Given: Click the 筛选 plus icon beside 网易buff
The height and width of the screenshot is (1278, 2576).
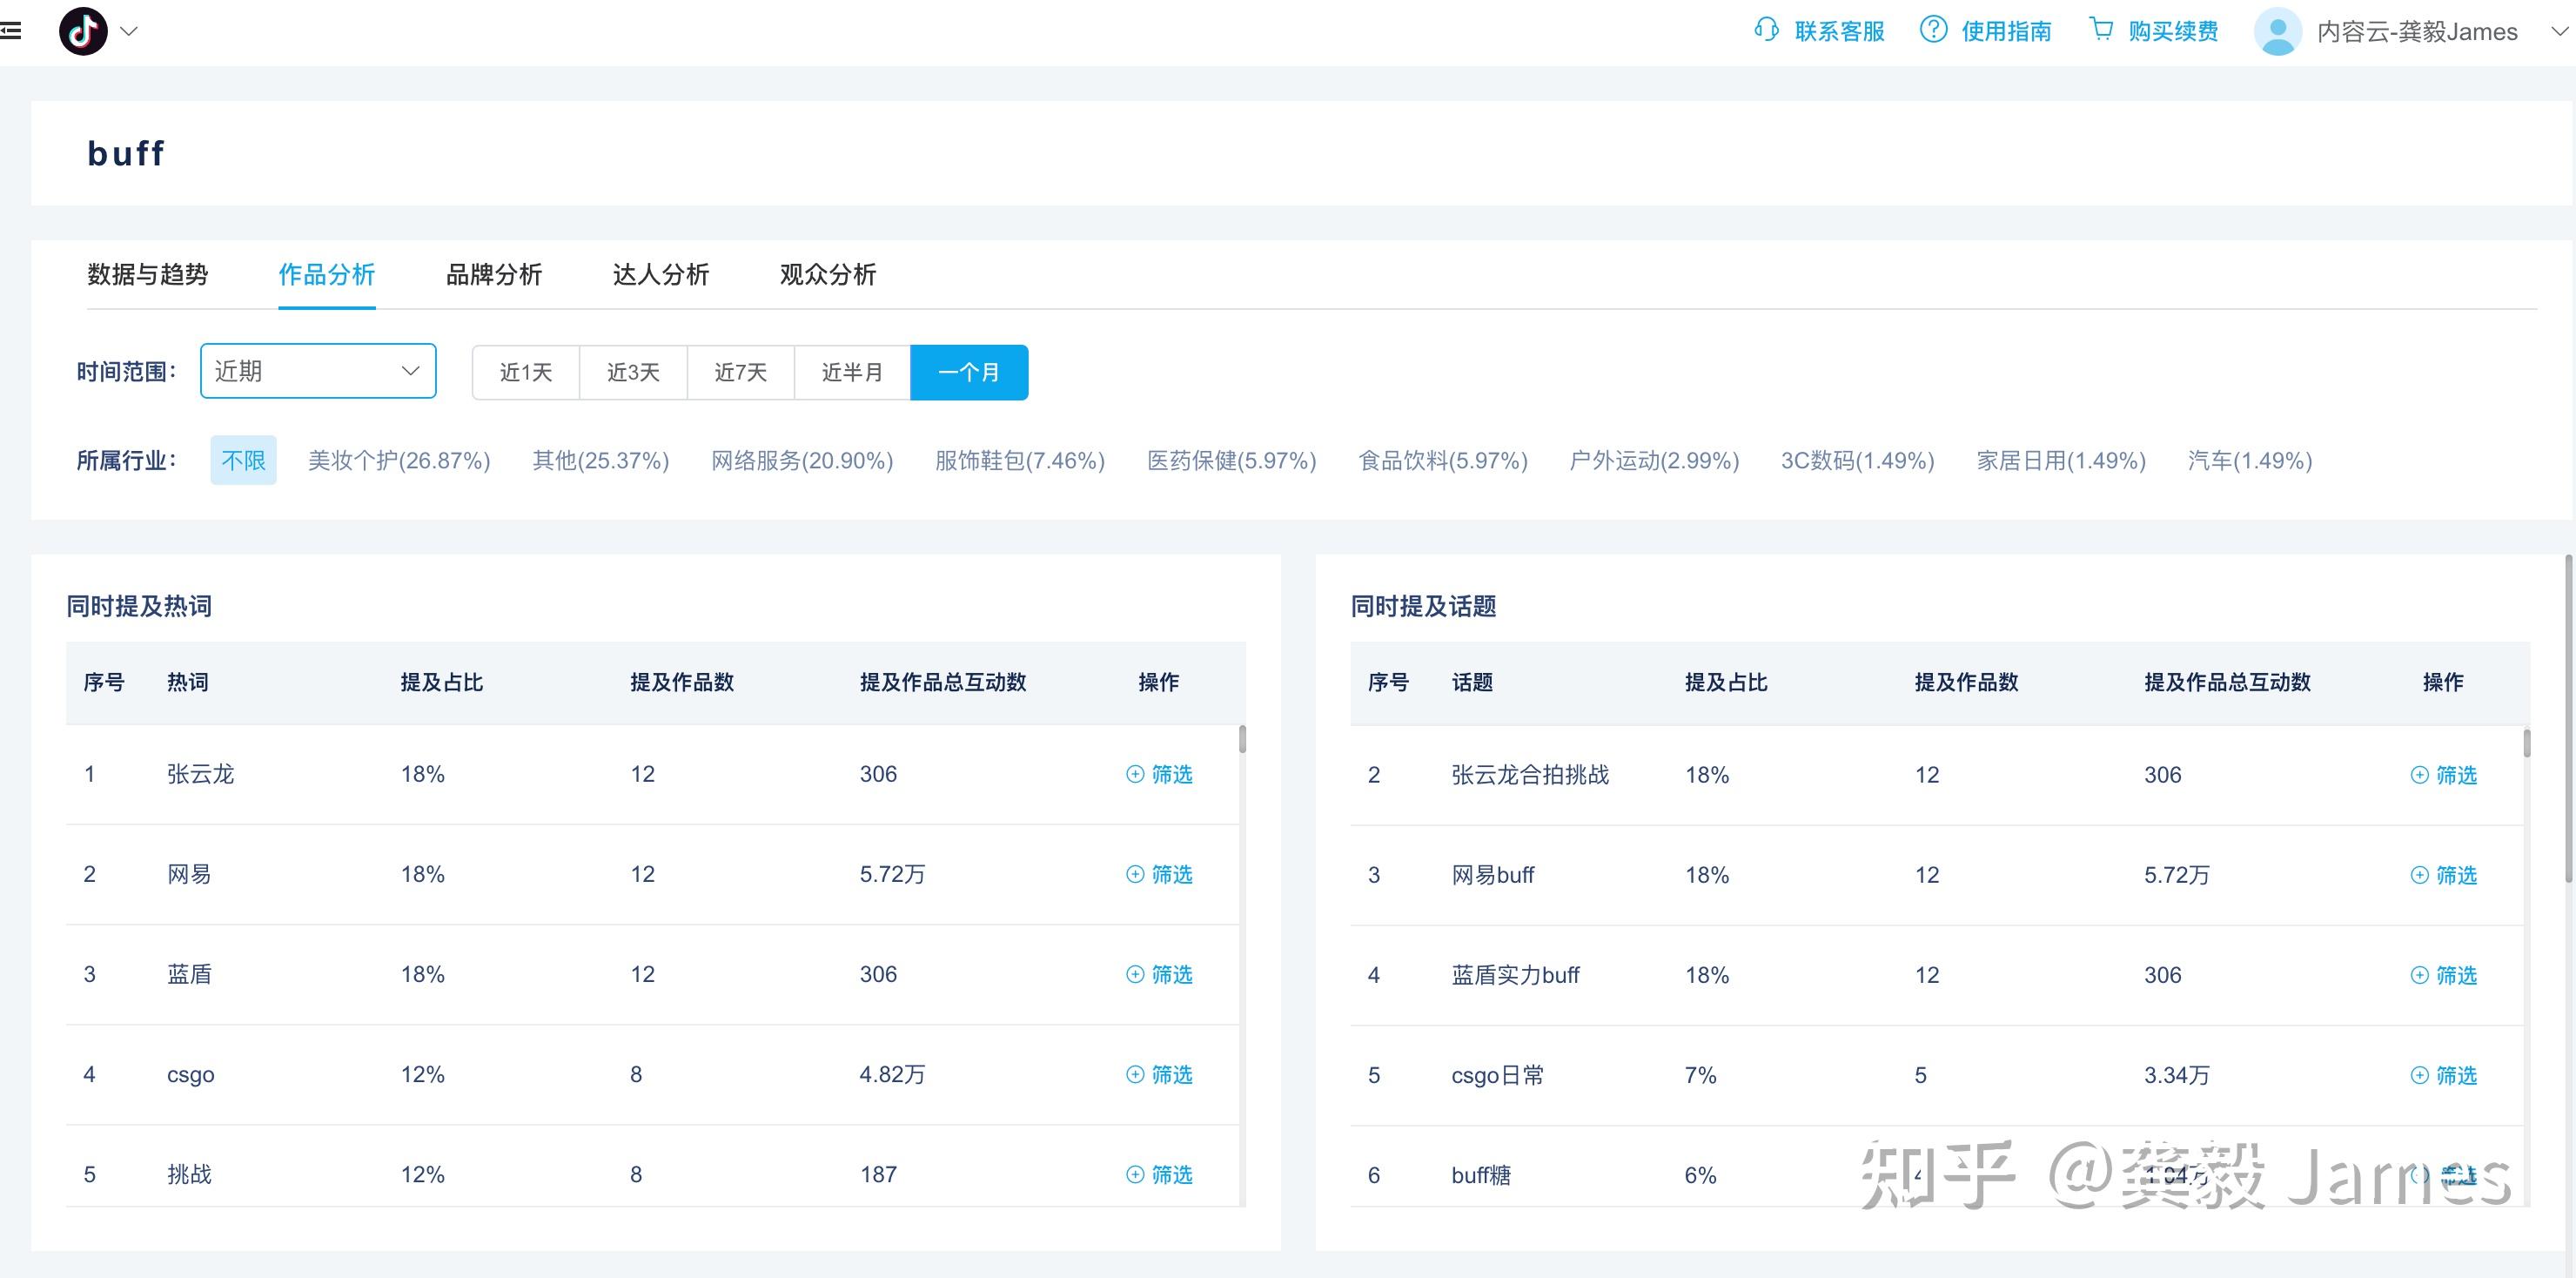Looking at the screenshot, I should 2419,874.
